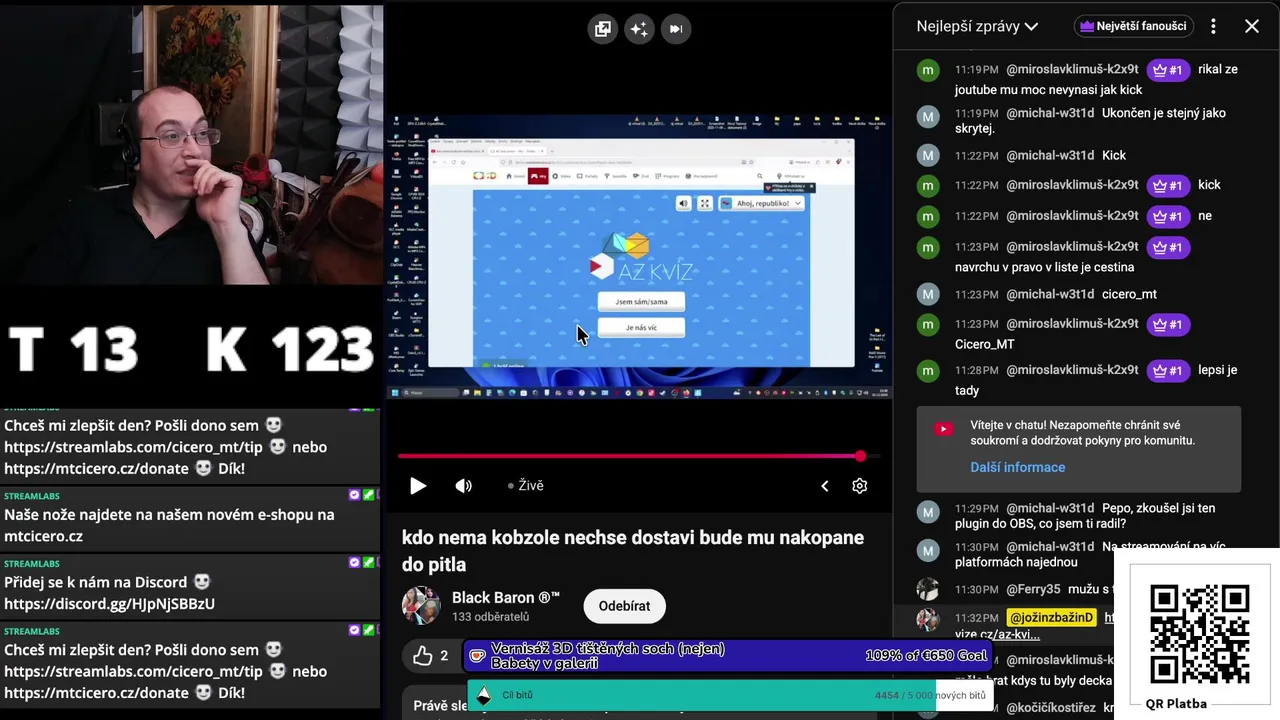
Task: Click the avatar on the 'Na streamování na víc' message
Action: click(928, 551)
